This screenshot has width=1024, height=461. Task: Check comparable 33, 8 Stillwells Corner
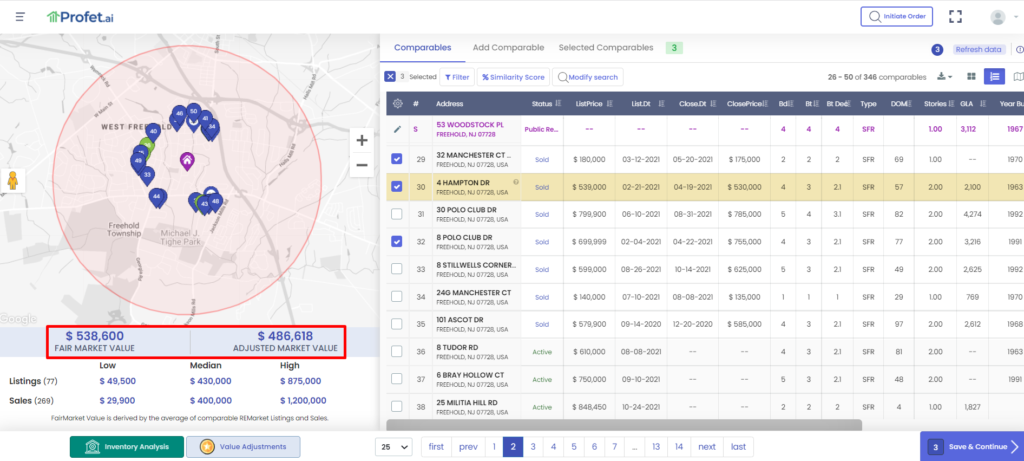[x=396, y=269]
